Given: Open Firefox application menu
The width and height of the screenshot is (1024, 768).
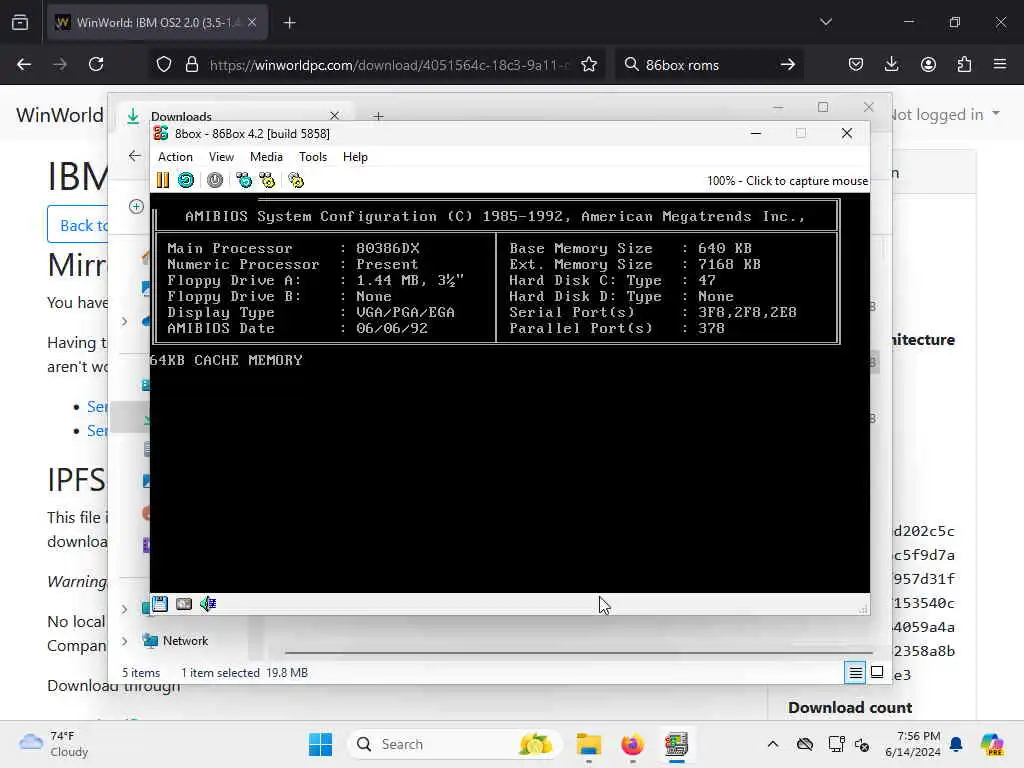Looking at the screenshot, I should click(x=1000, y=64).
